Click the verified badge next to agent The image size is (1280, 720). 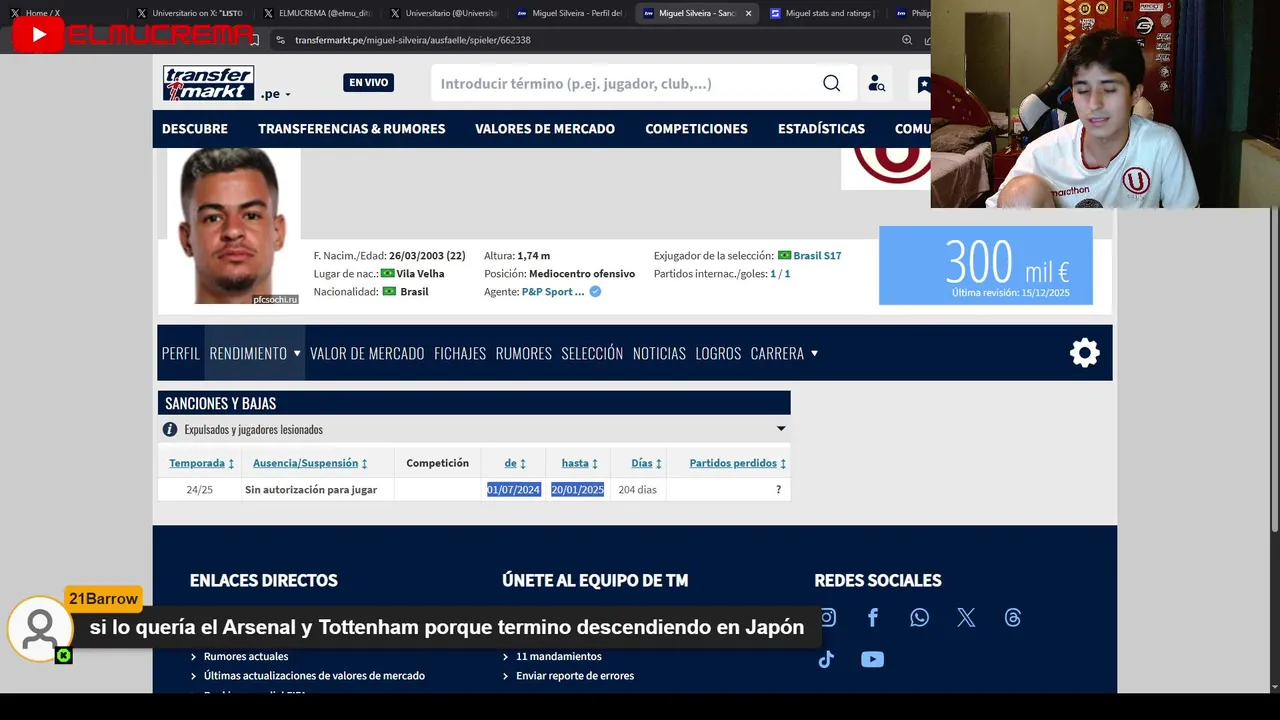click(595, 292)
